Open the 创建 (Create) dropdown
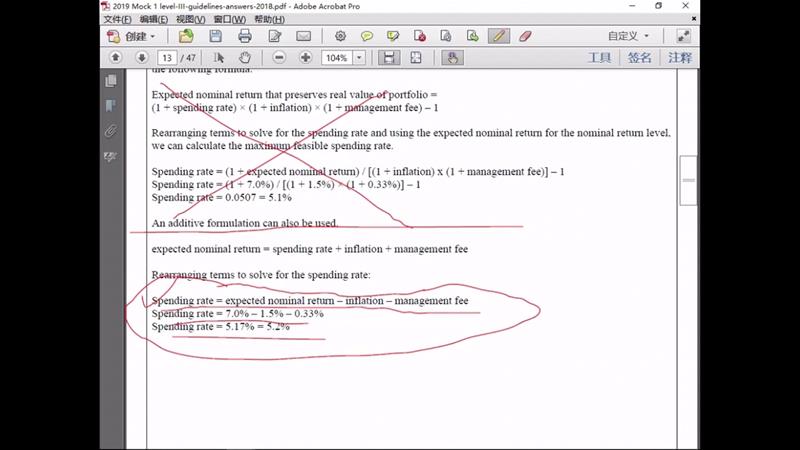This screenshot has height=450, width=800. pos(136,37)
